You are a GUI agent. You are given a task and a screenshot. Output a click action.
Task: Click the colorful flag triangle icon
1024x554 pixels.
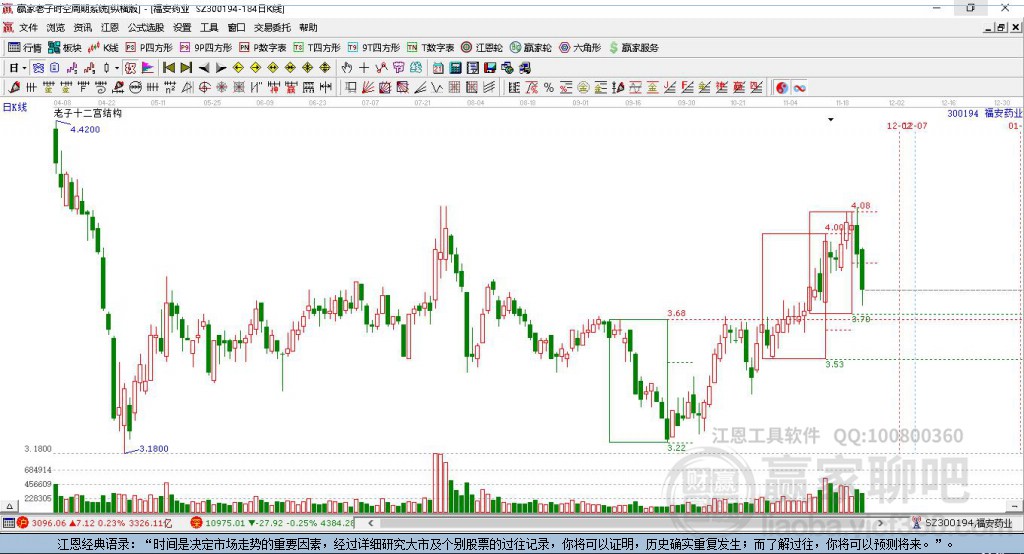pyautogui.click(x=148, y=68)
